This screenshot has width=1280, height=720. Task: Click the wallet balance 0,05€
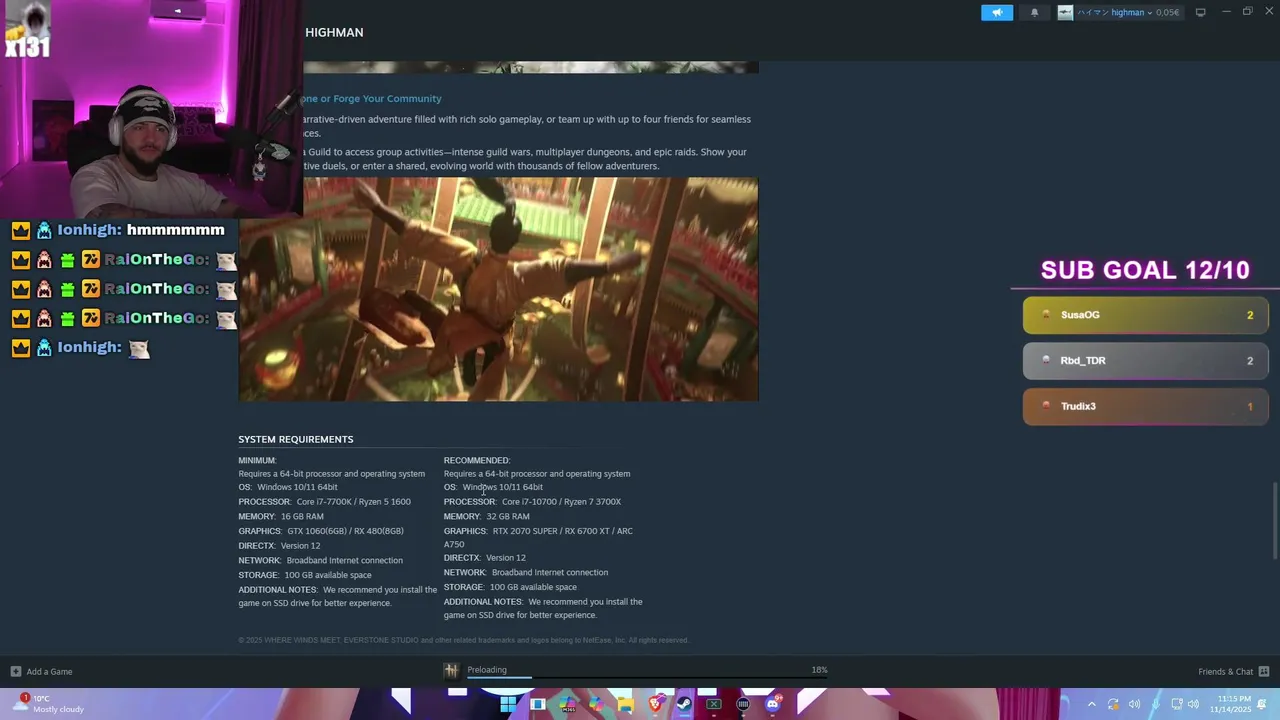point(1167,12)
